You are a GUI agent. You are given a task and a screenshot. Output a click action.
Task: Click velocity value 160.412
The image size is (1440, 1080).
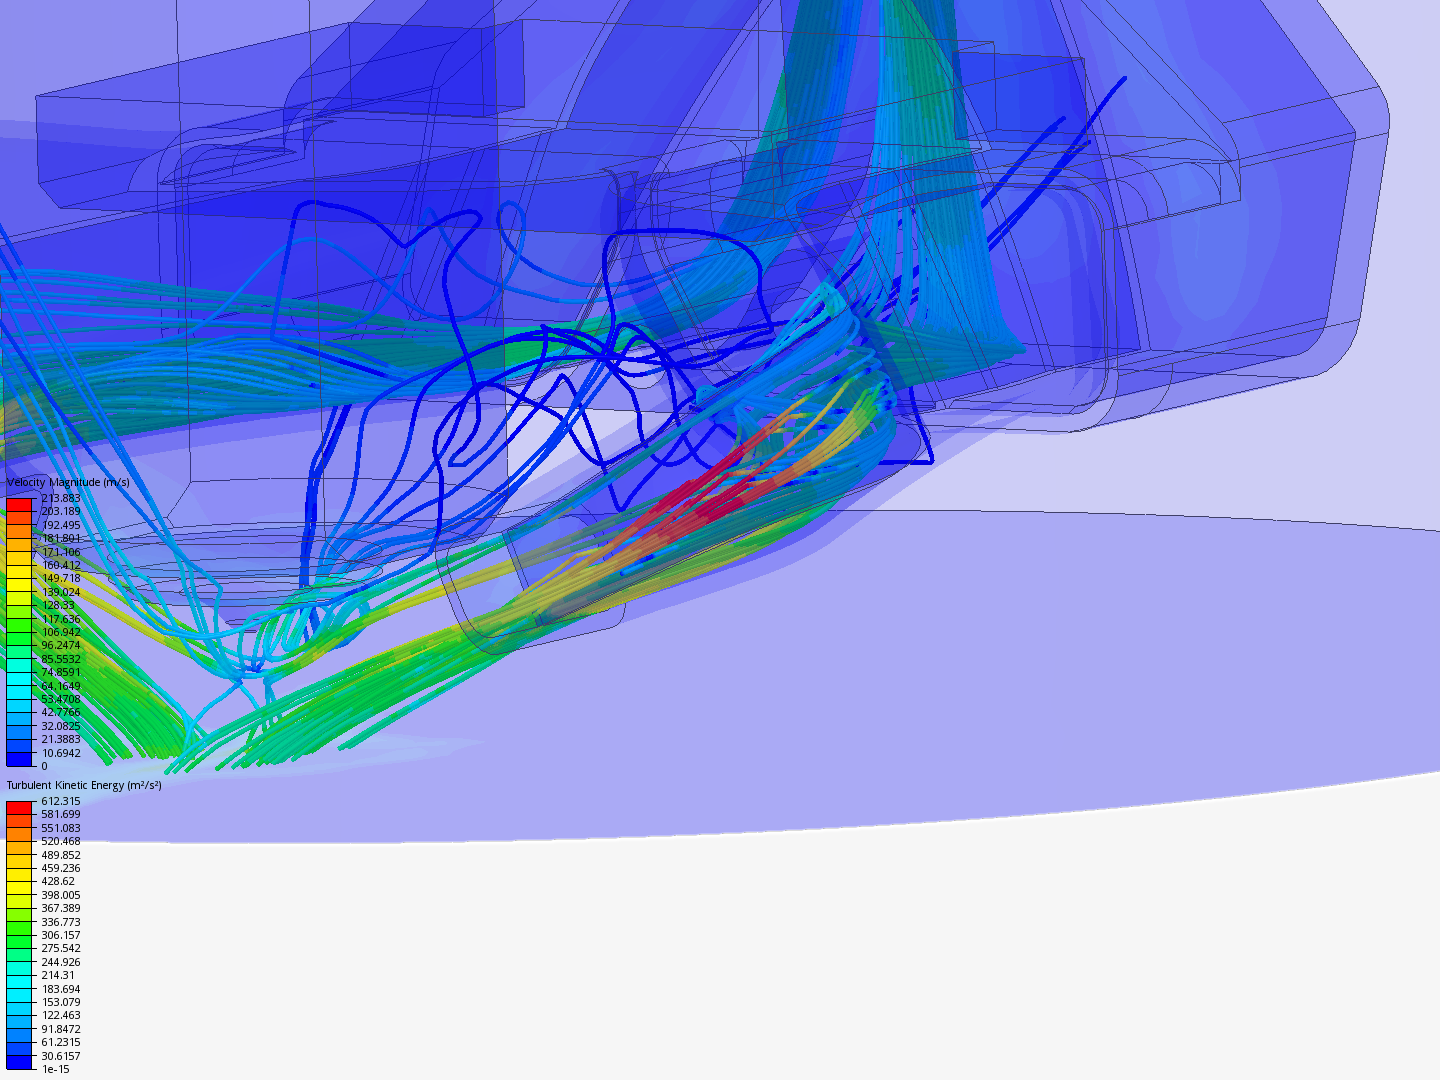click(61, 565)
